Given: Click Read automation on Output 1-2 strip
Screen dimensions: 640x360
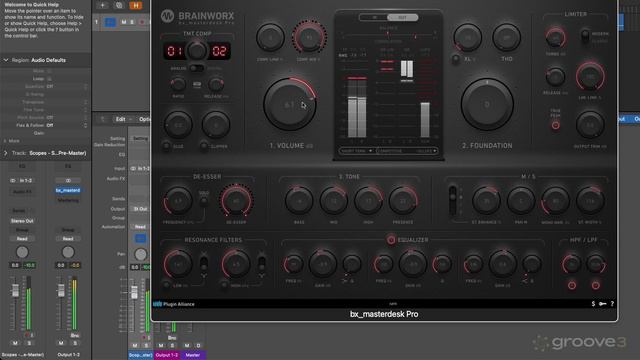Looking at the screenshot, I should (x=68, y=238).
